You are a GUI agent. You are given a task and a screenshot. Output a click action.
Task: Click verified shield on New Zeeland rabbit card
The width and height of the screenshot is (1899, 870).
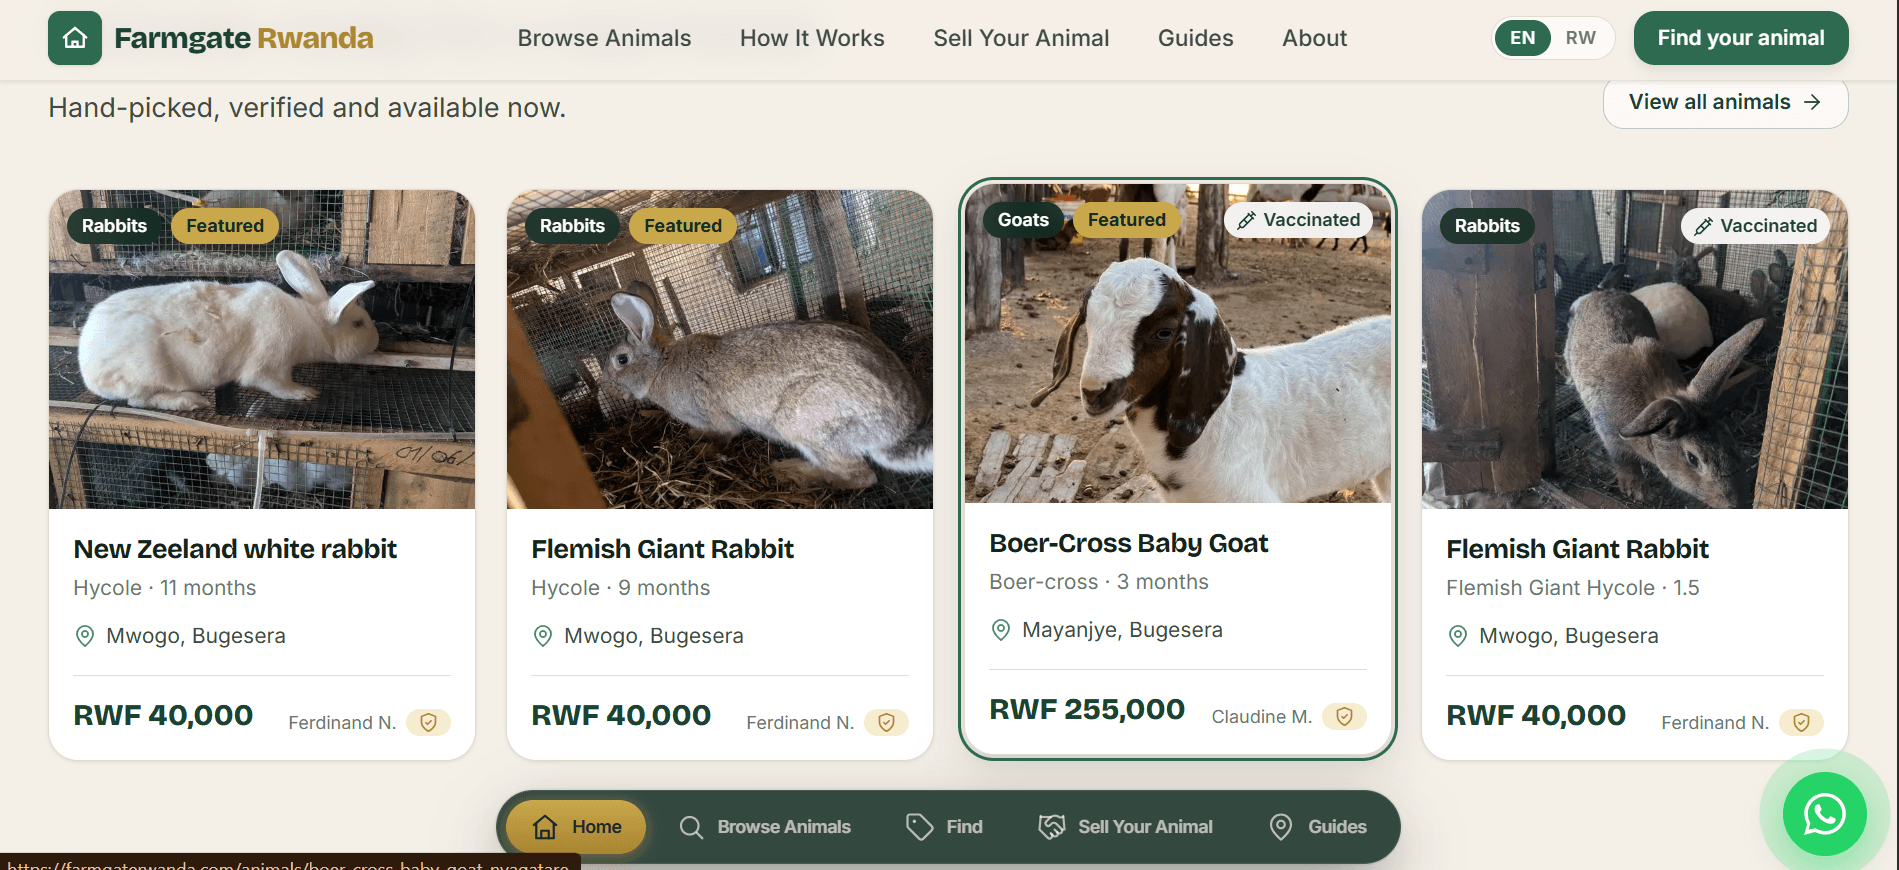coord(428,722)
